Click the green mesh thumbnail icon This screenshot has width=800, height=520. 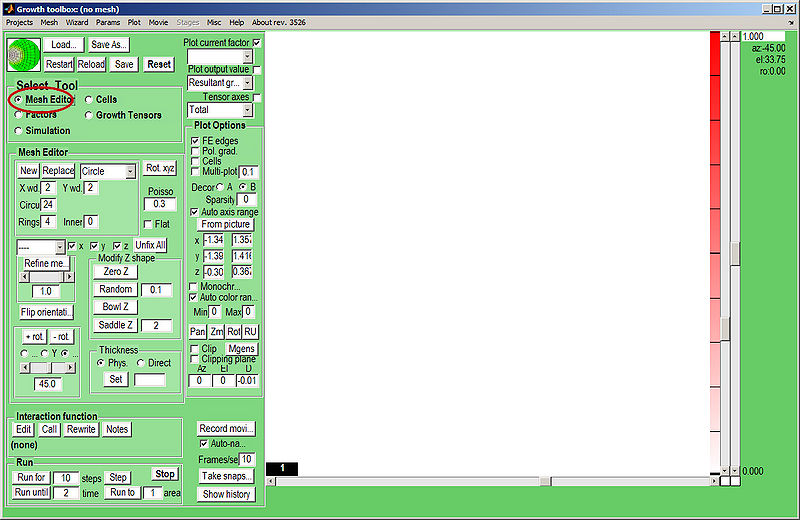[23, 55]
